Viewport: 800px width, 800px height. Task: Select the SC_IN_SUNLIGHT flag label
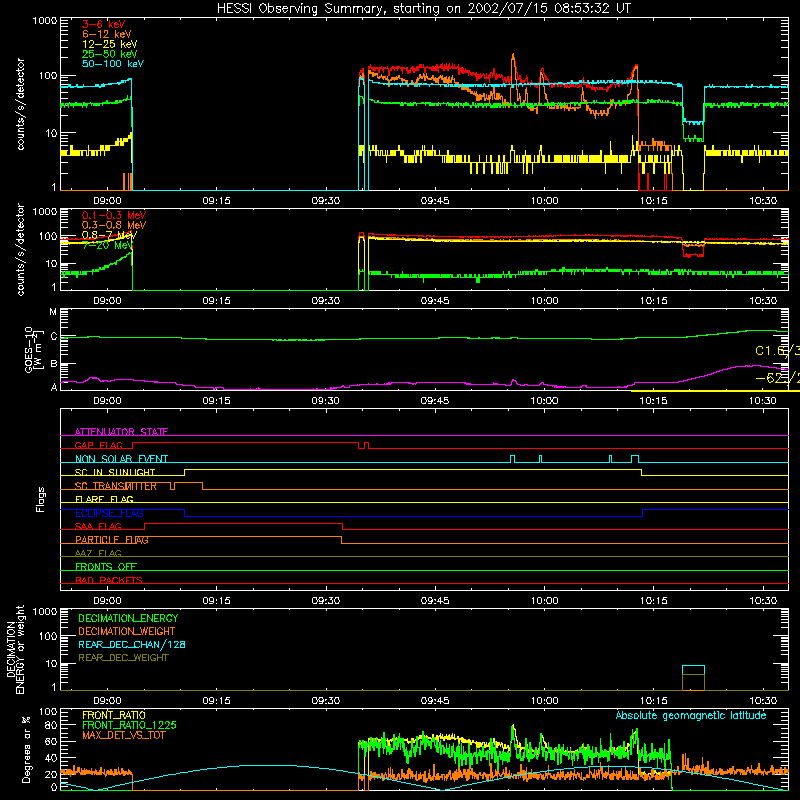coord(115,472)
